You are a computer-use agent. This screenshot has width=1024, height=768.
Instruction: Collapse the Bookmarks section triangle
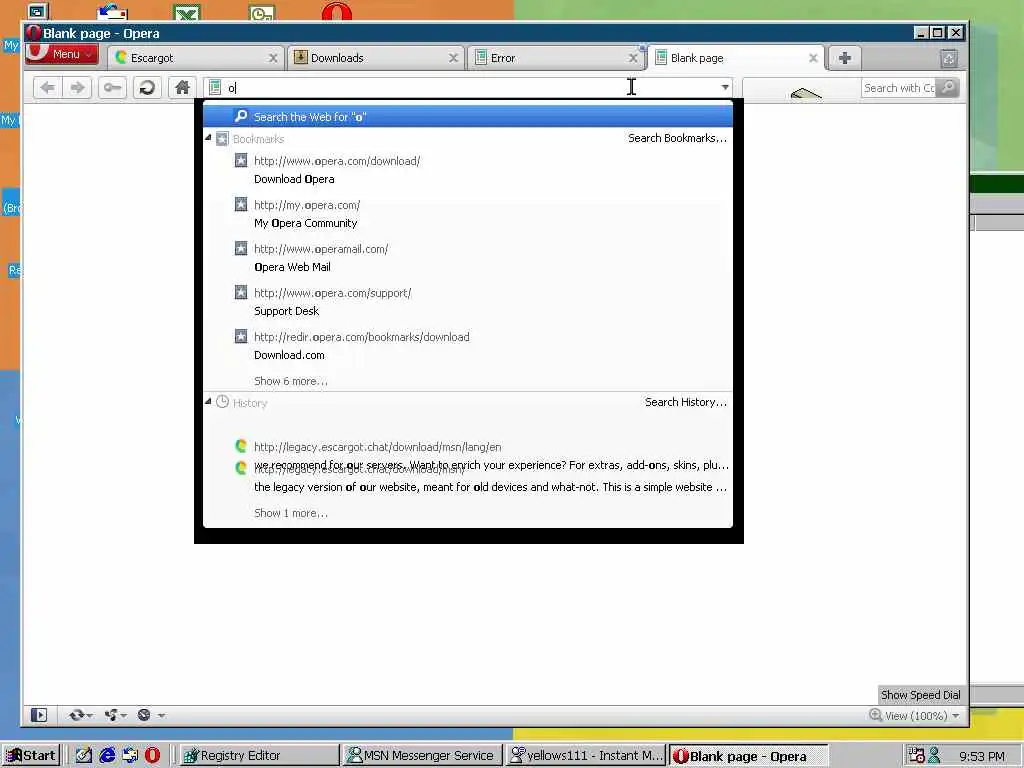pos(208,138)
